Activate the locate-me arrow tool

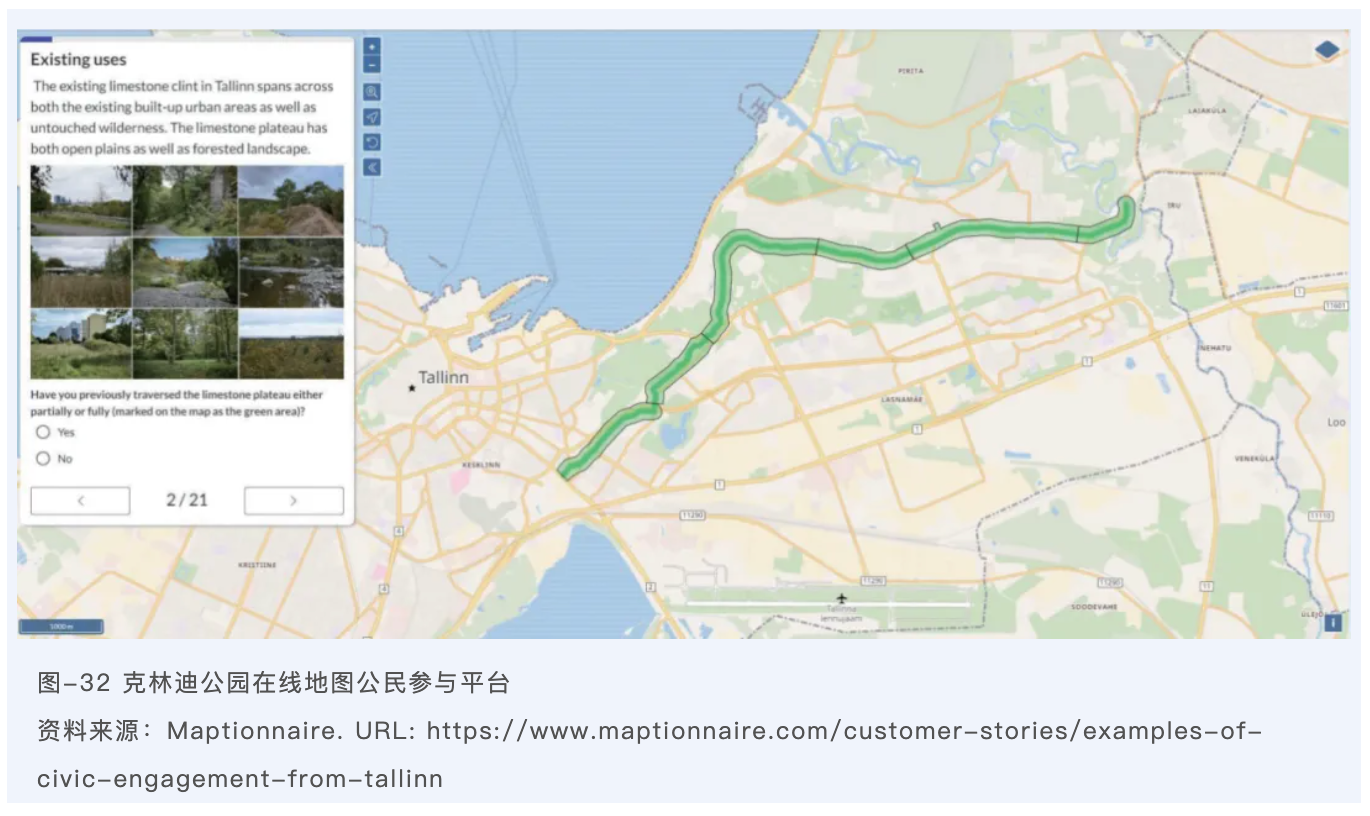tap(372, 117)
